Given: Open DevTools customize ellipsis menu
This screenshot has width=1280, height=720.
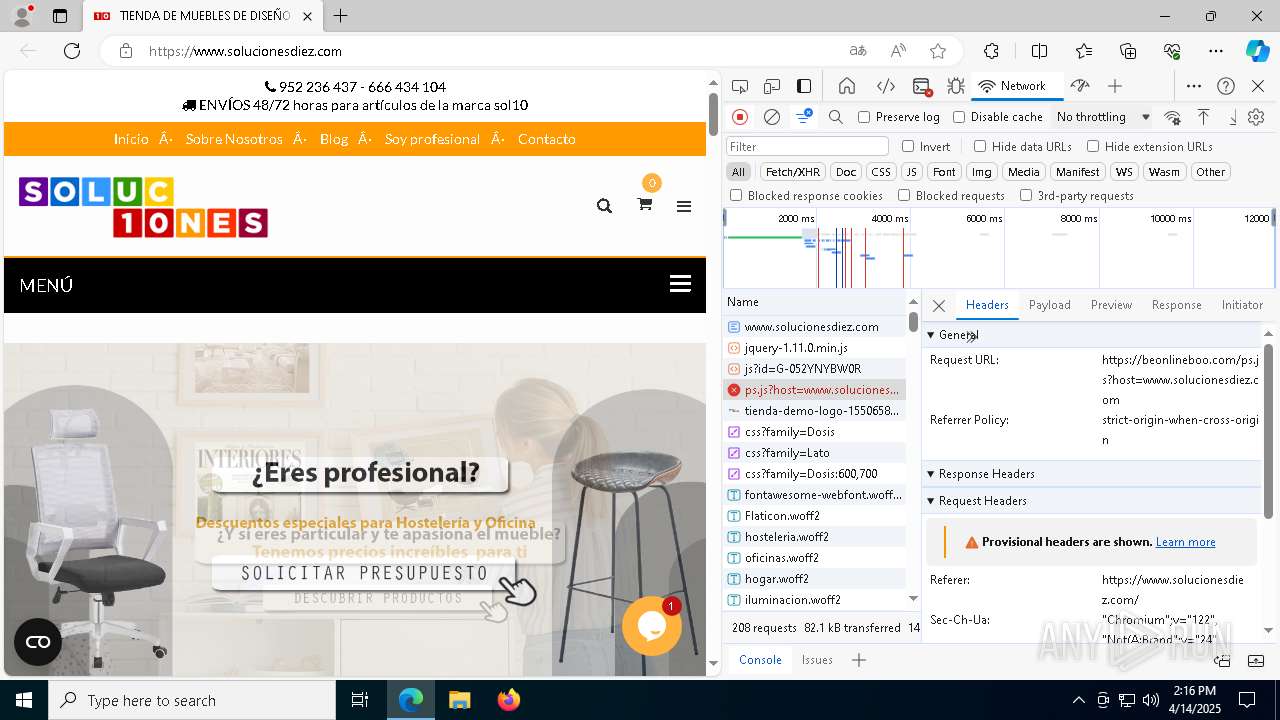Looking at the screenshot, I should pyautogui.click(x=1194, y=86).
